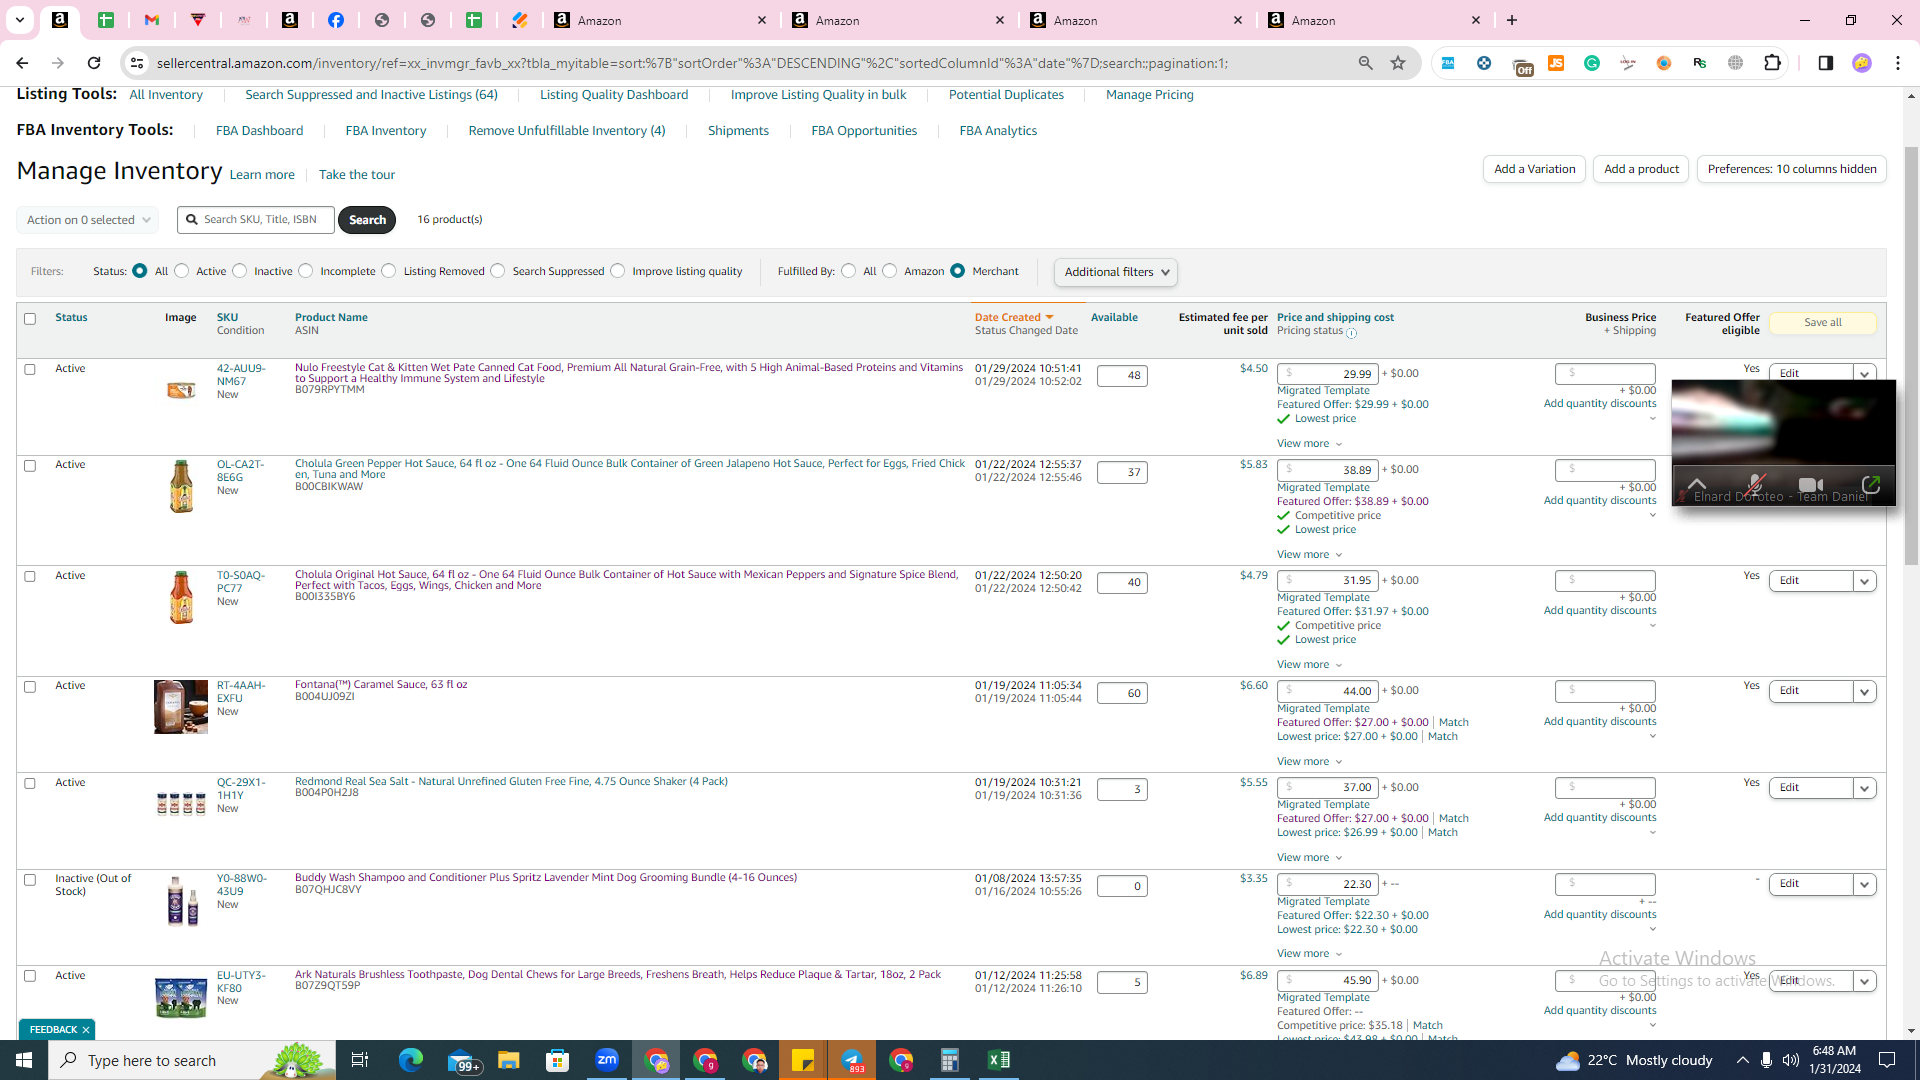Select Fulfilled By Amazon radio
The width and height of the screenshot is (1920, 1080).
click(x=889, y=271)
